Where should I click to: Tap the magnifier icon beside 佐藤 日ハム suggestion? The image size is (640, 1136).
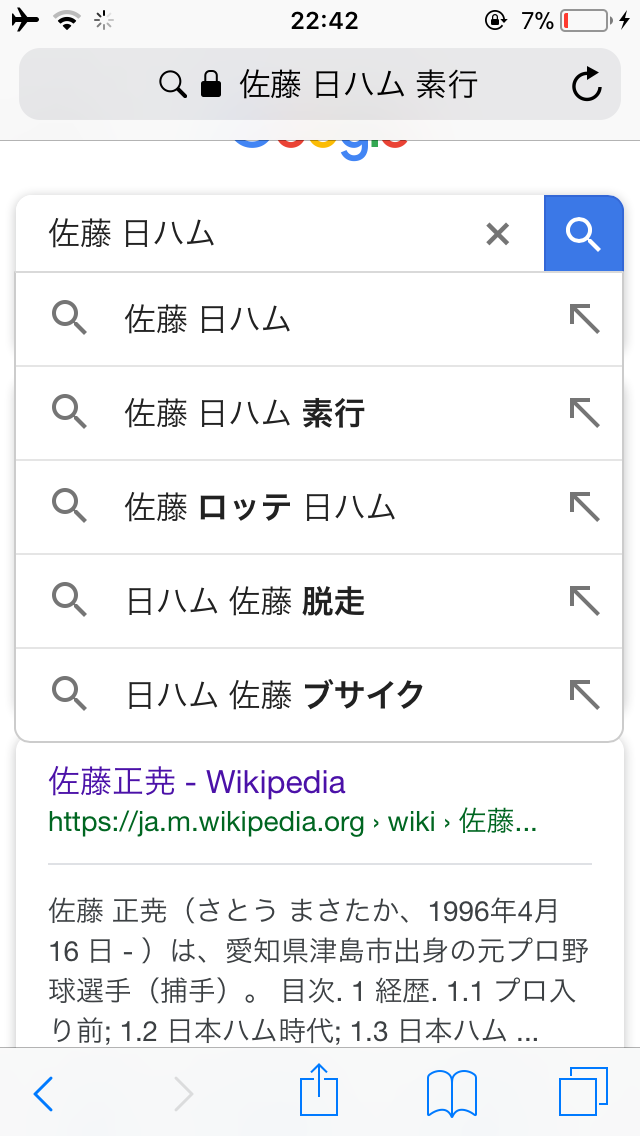[x=69, y=318]
